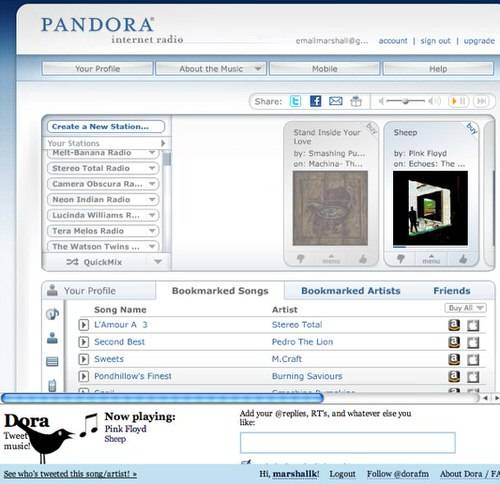Click Follow @dorafm link
Screen dimensions: 500x484
click(x=398, y=474)
